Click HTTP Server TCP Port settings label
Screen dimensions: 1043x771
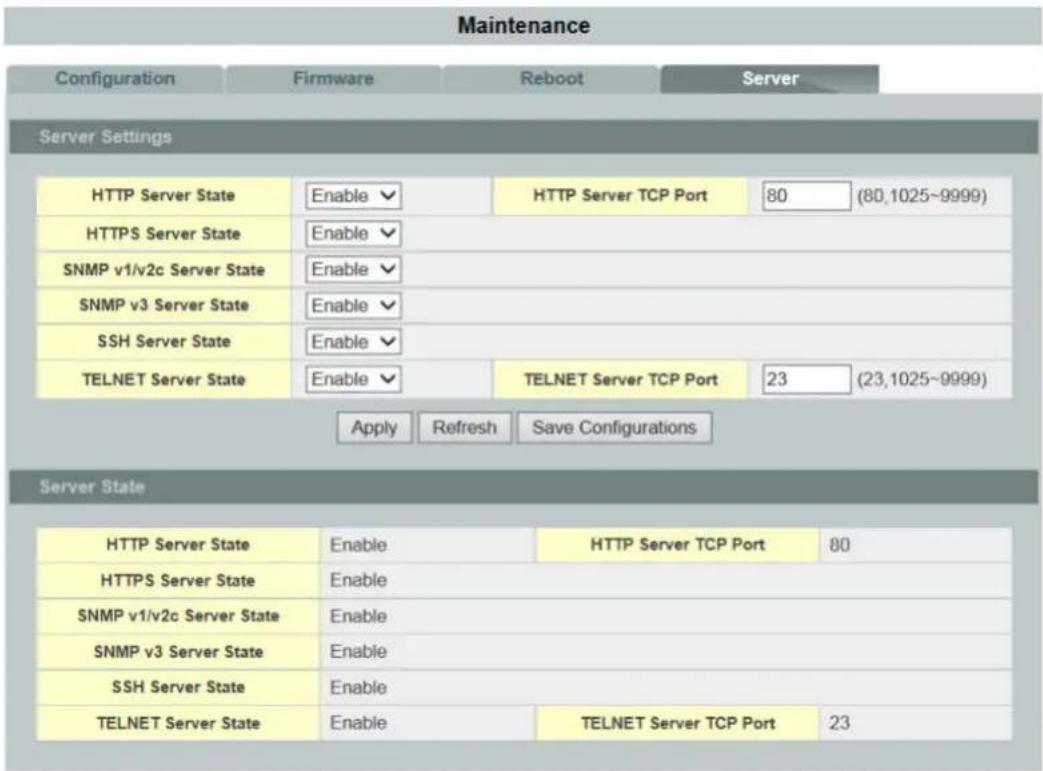(620, 196)
